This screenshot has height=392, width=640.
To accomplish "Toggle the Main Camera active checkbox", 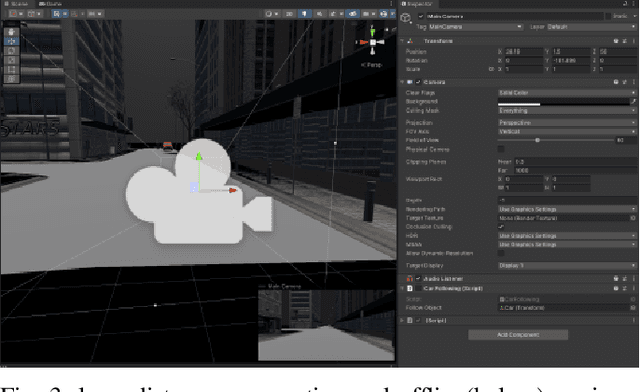I will (421, 16).
